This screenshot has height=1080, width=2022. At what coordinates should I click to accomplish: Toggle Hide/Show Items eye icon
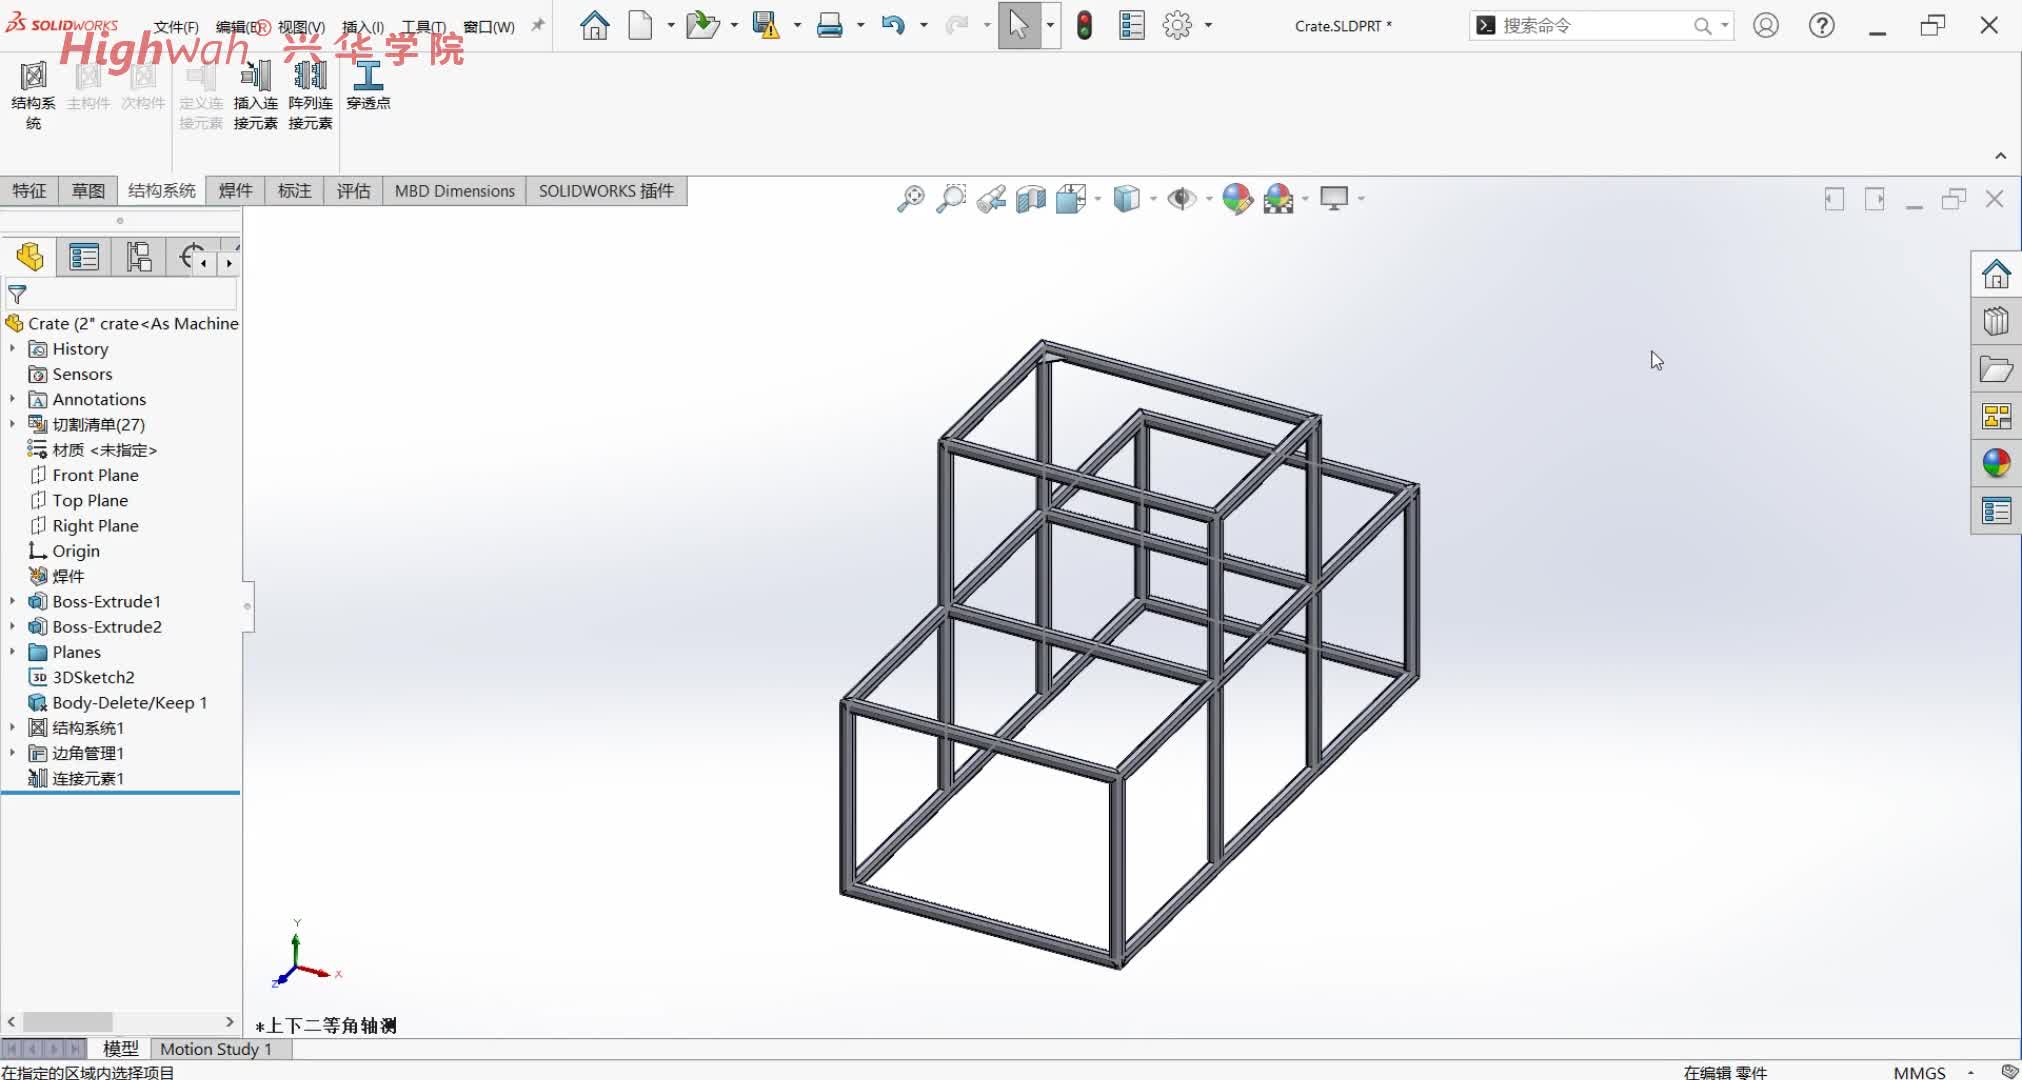click(x=1181, y=198)
